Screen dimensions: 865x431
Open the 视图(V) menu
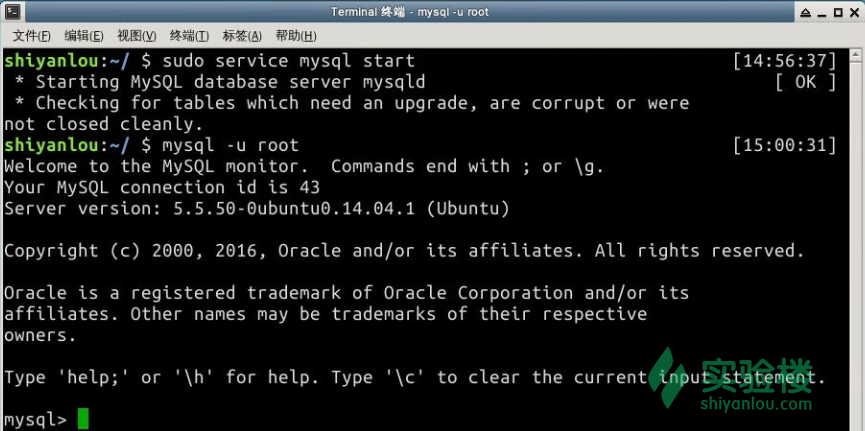tap(137, 36)
